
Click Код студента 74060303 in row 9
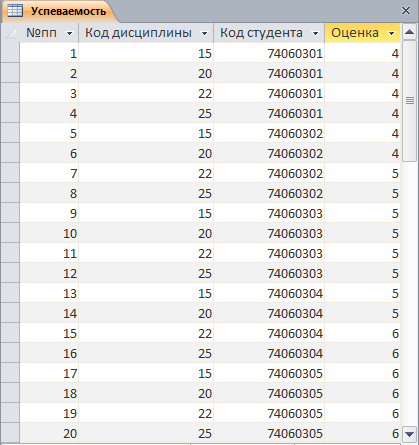[x=269, y=213]
